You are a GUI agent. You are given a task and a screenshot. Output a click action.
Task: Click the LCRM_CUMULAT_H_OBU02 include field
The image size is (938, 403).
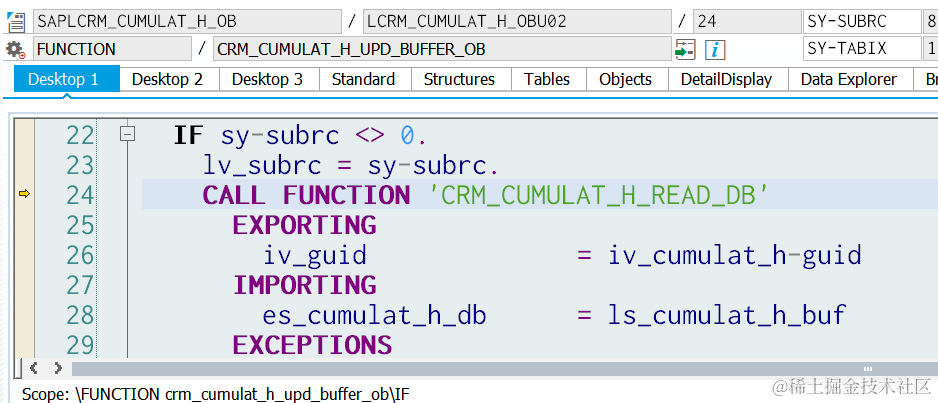tap(517, 22)
